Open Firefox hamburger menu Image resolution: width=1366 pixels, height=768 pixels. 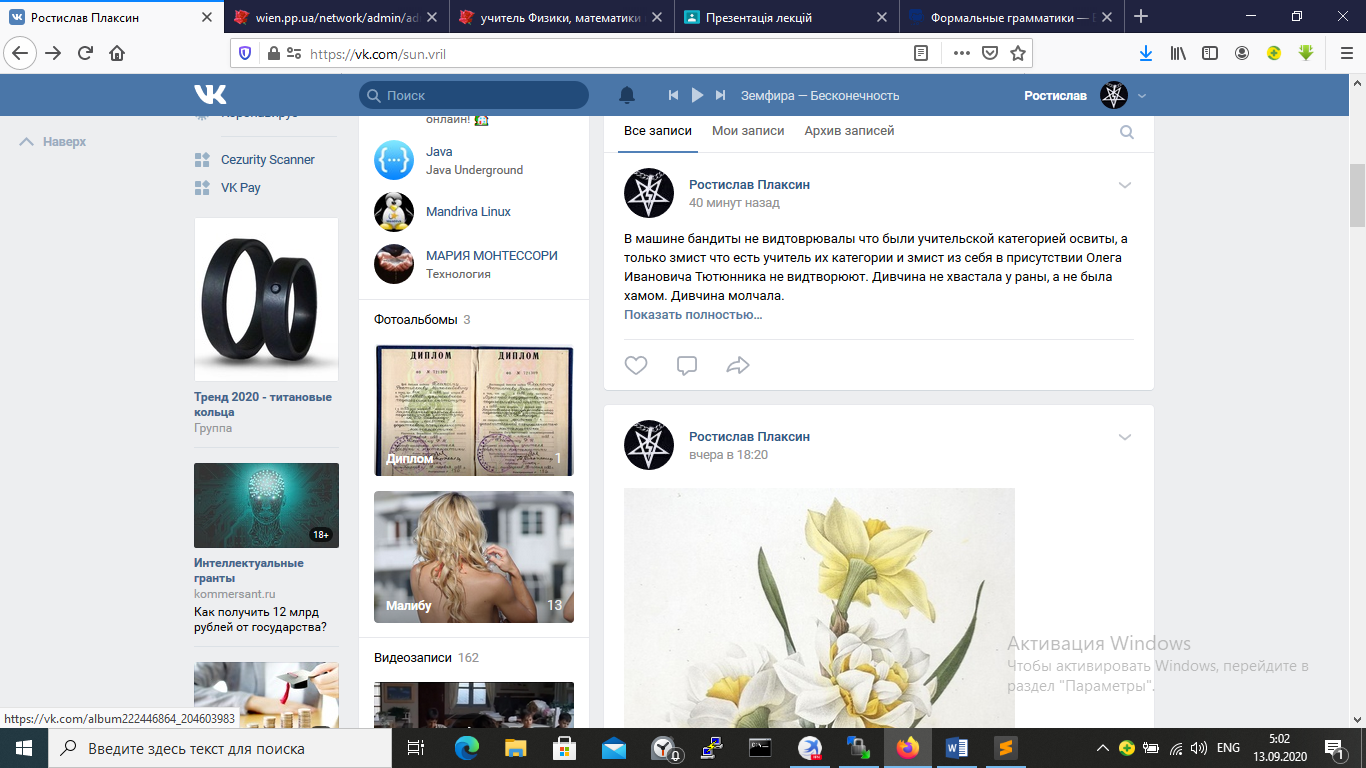[x=1346, y=53]
